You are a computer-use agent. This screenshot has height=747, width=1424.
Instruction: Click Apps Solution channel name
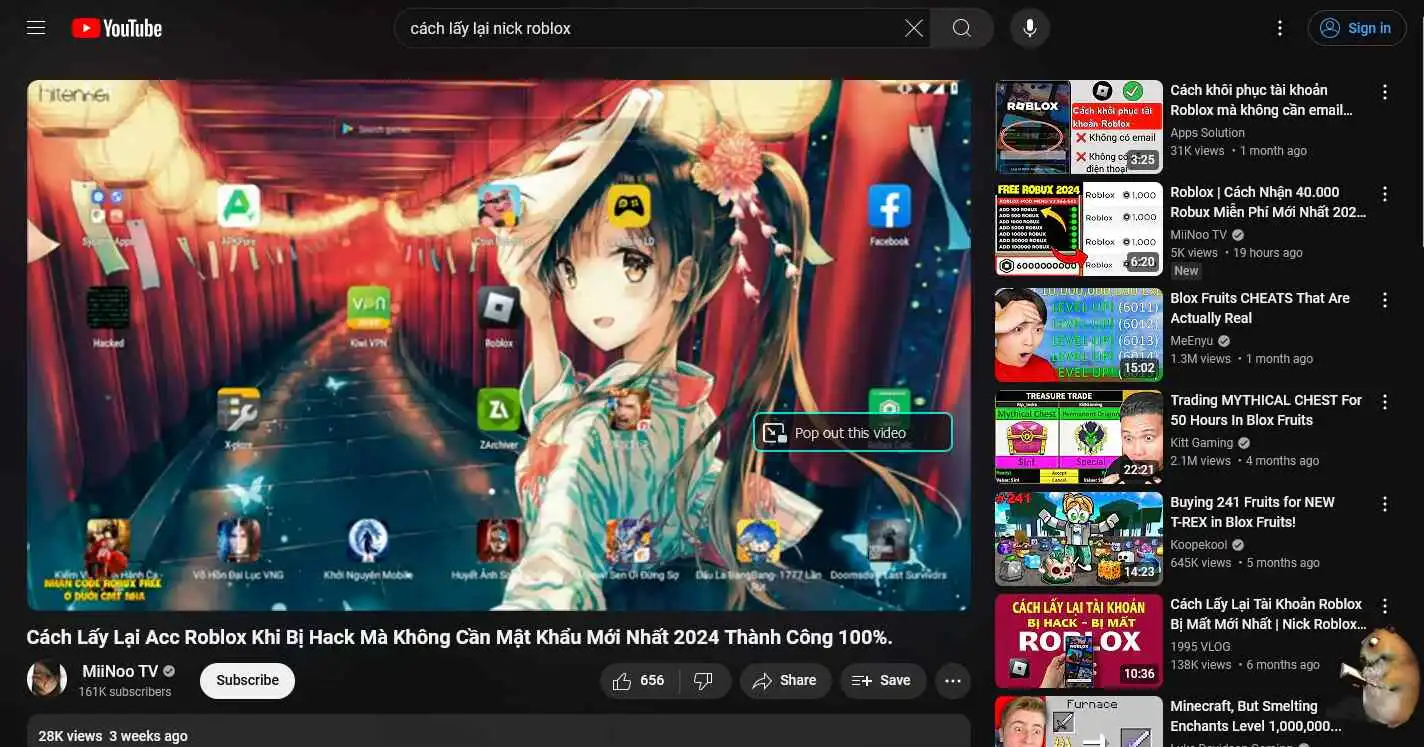point(1207,133)
